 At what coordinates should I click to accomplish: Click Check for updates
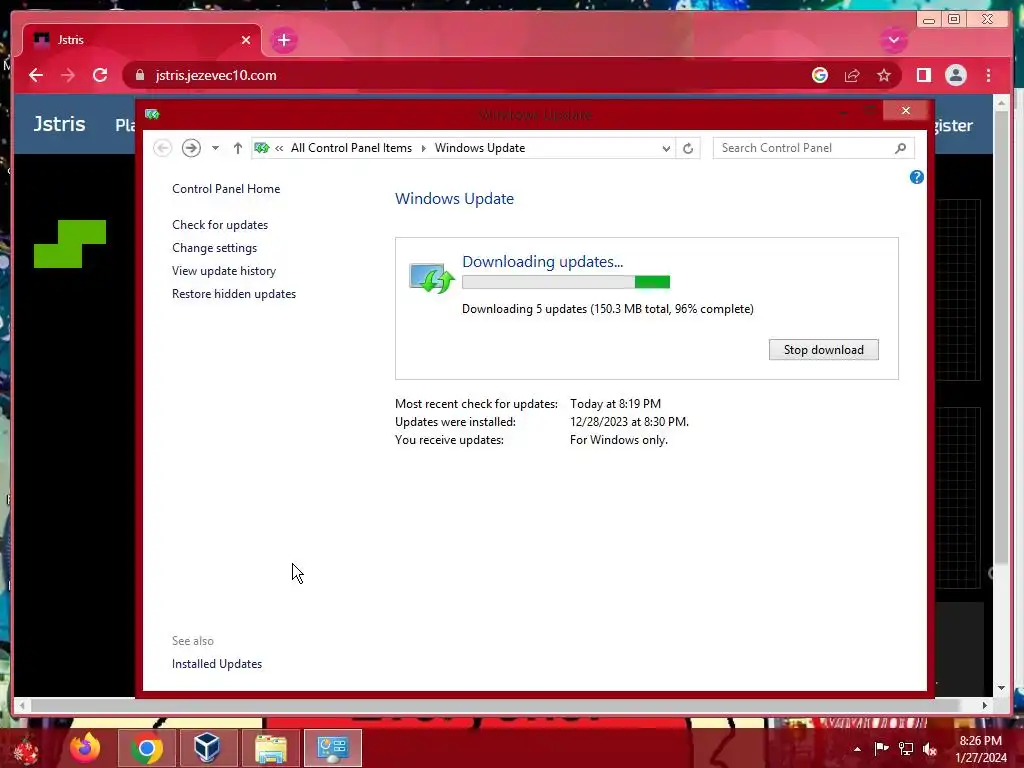point(220,225)
